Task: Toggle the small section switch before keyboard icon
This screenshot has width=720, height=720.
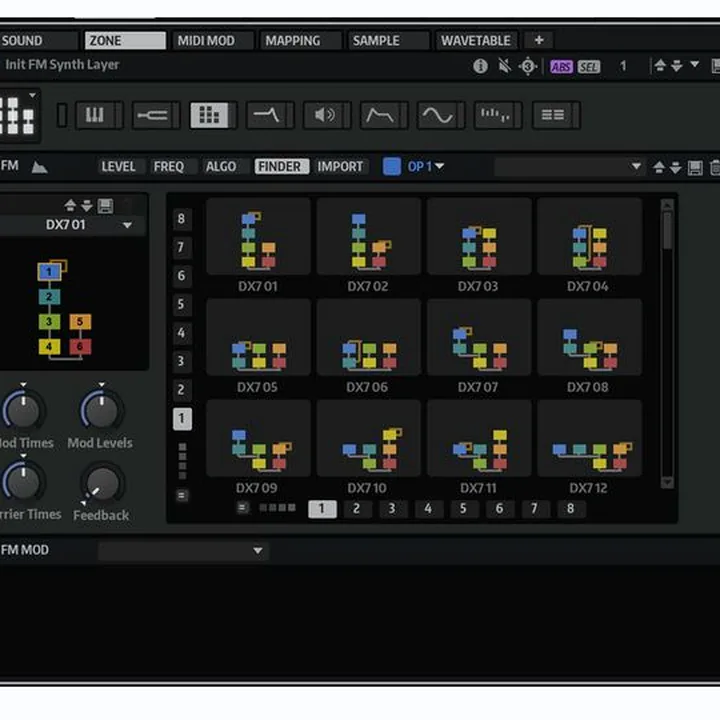Action: click(x=62, y=115)
